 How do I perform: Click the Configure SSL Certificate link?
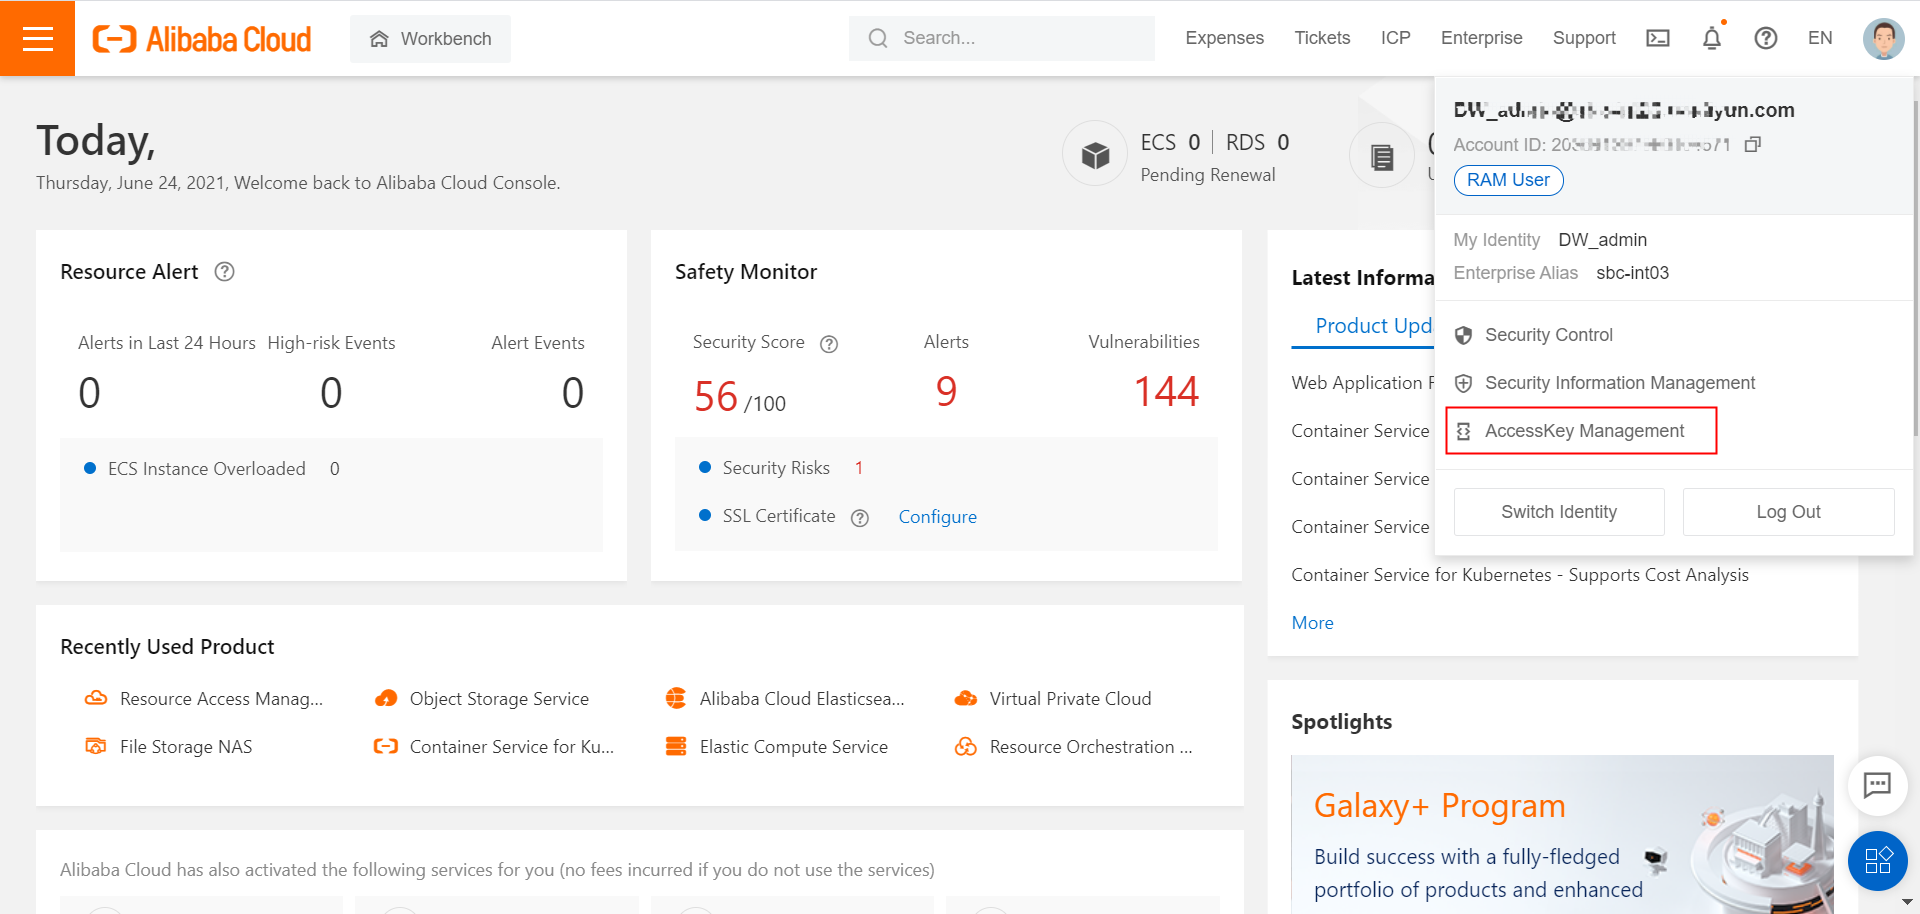(x=937, y=517)
